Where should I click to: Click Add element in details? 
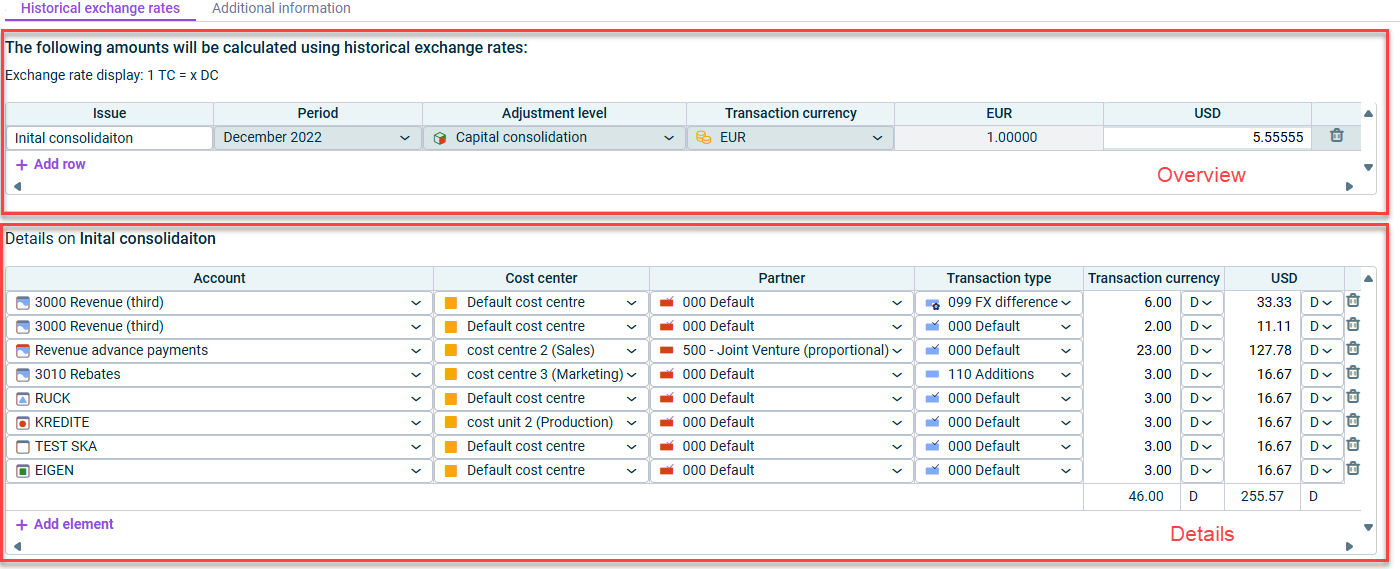click(x=65, y=524)
